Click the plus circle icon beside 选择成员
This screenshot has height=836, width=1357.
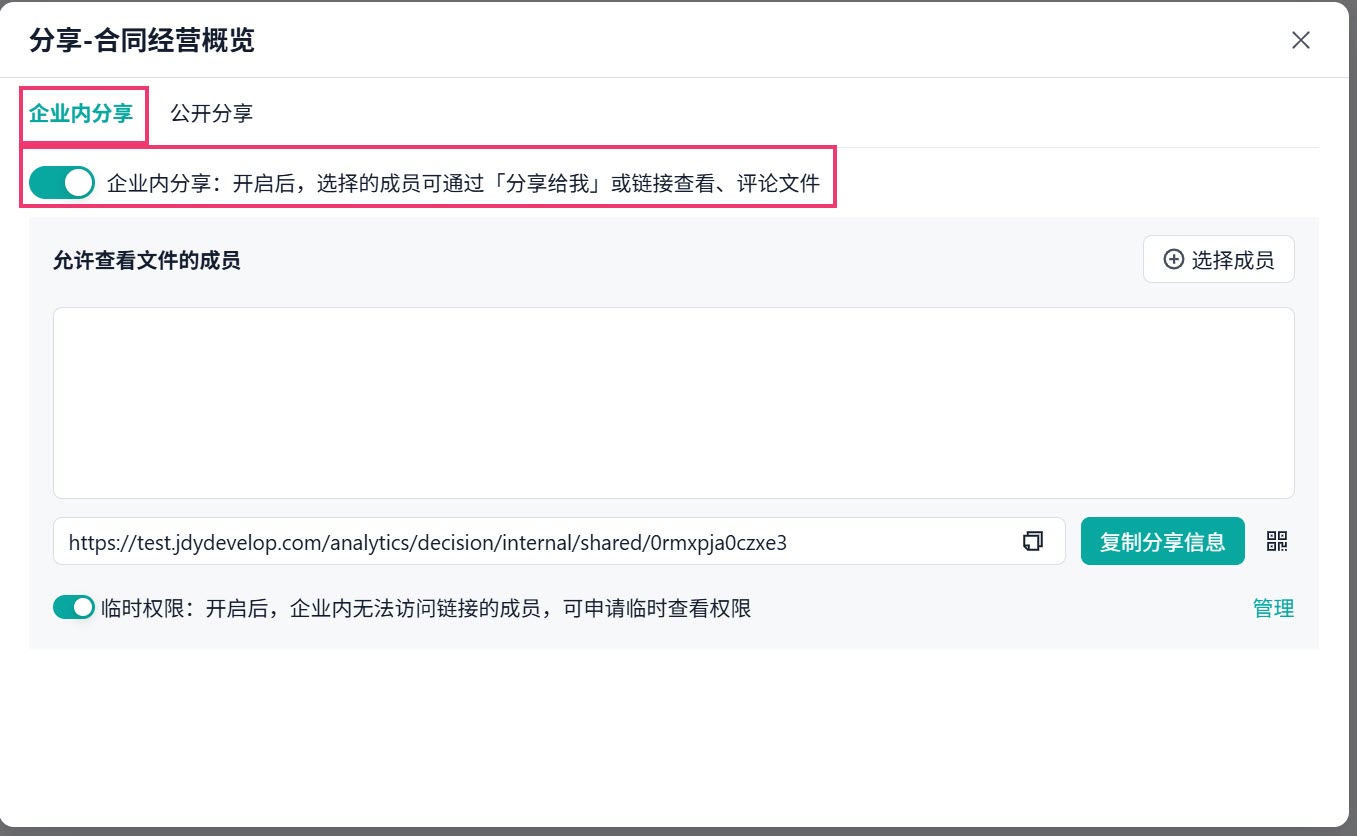1174,259
